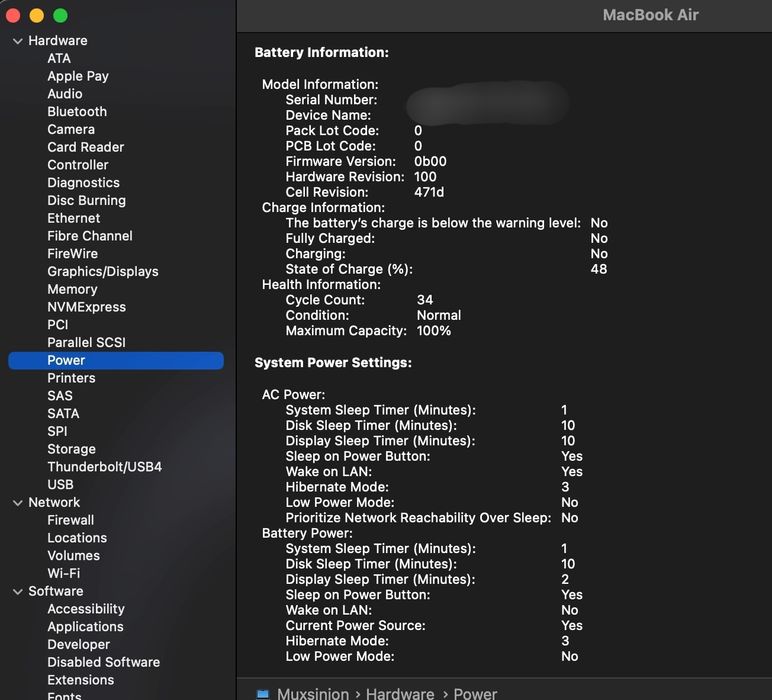Show FireWire information

pyautogui.click(x=72, y=254)
